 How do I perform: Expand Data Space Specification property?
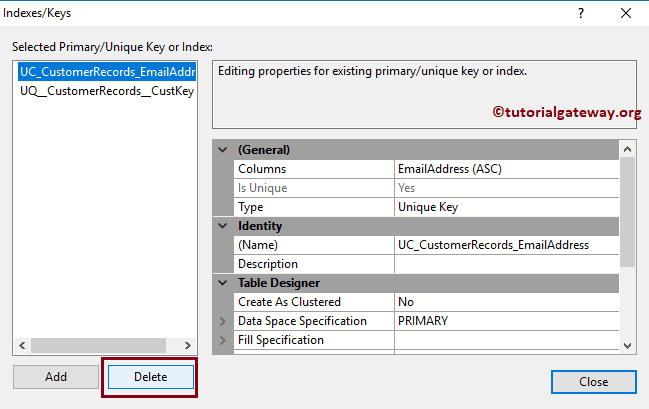pos(223,321)
